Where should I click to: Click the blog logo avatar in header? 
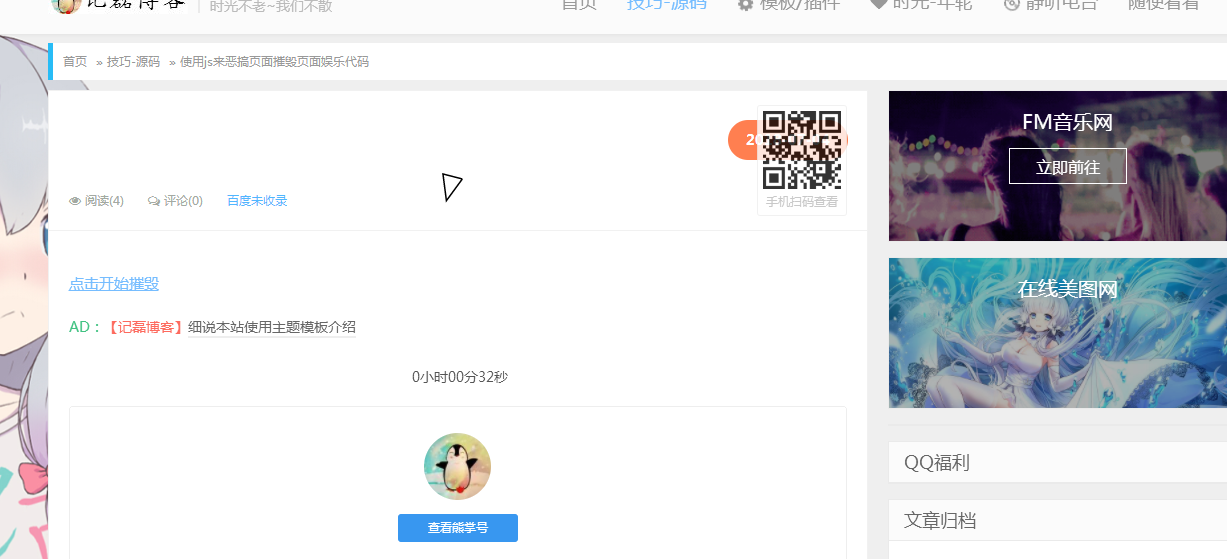point(66,5)
